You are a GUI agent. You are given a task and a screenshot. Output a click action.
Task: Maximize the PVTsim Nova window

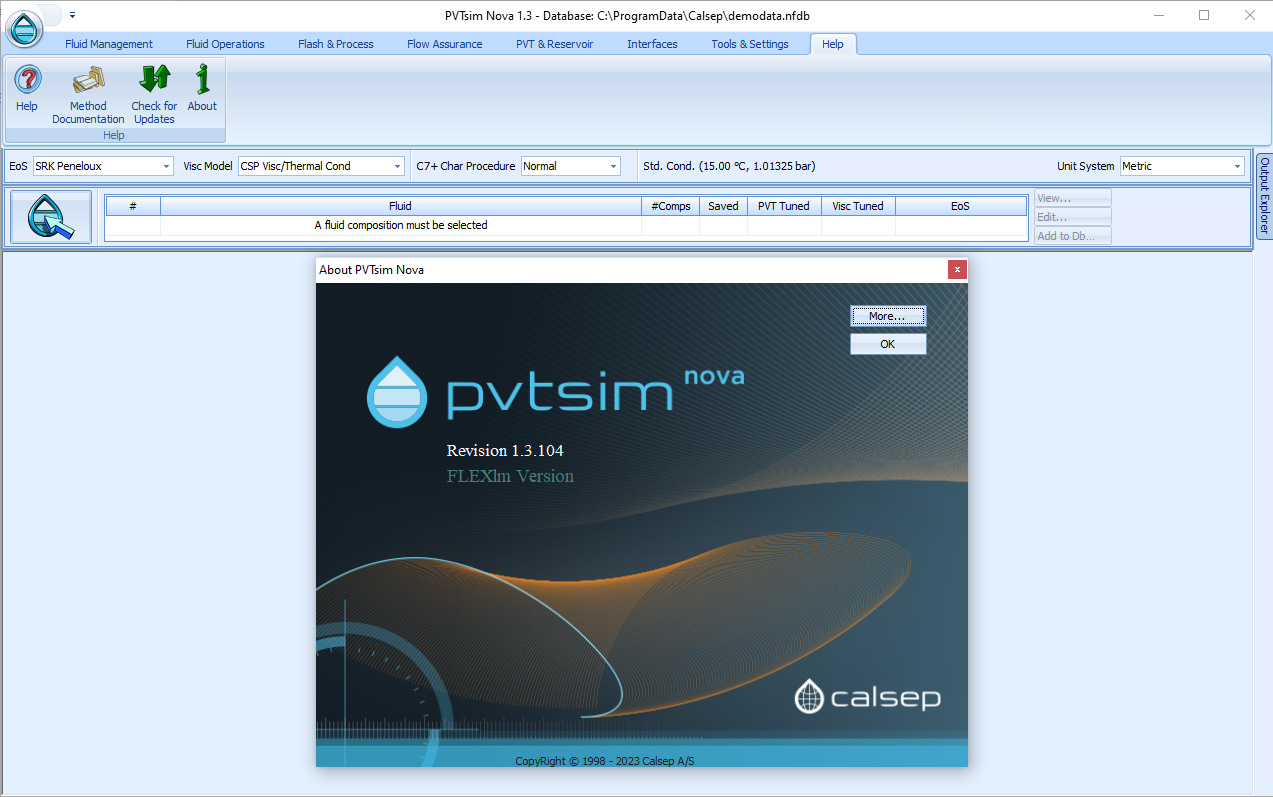point(1204,15)
